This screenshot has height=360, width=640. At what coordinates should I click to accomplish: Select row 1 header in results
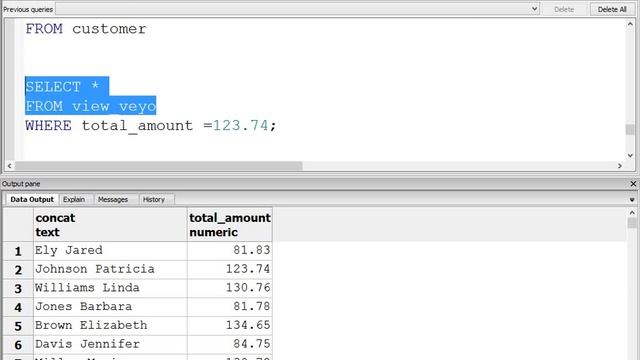(18, 251)
